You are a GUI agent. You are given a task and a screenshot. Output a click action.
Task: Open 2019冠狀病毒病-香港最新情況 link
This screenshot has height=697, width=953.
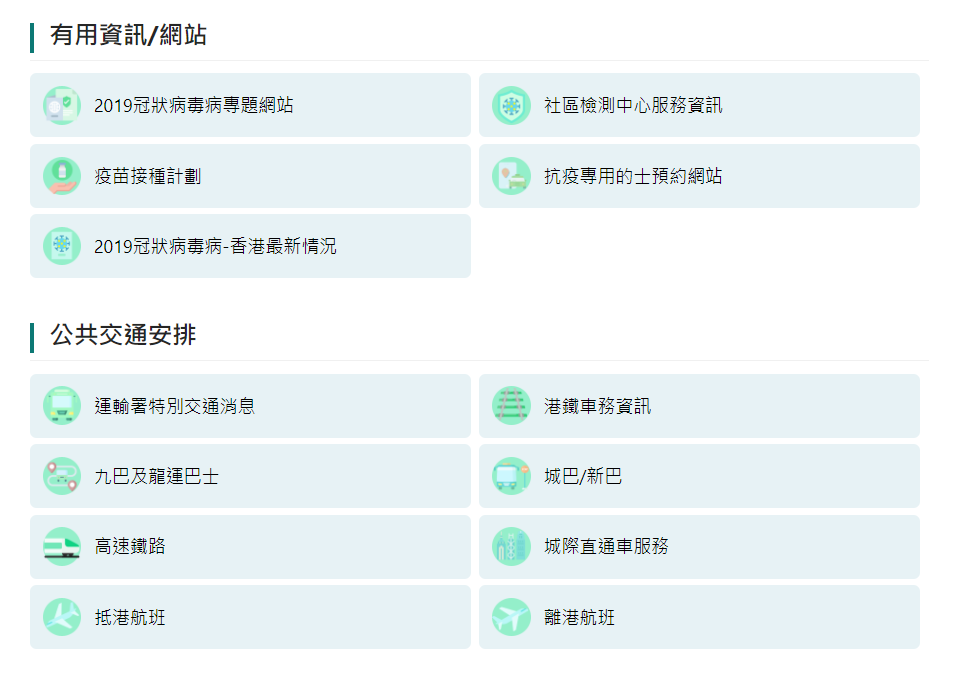point(215,246)
